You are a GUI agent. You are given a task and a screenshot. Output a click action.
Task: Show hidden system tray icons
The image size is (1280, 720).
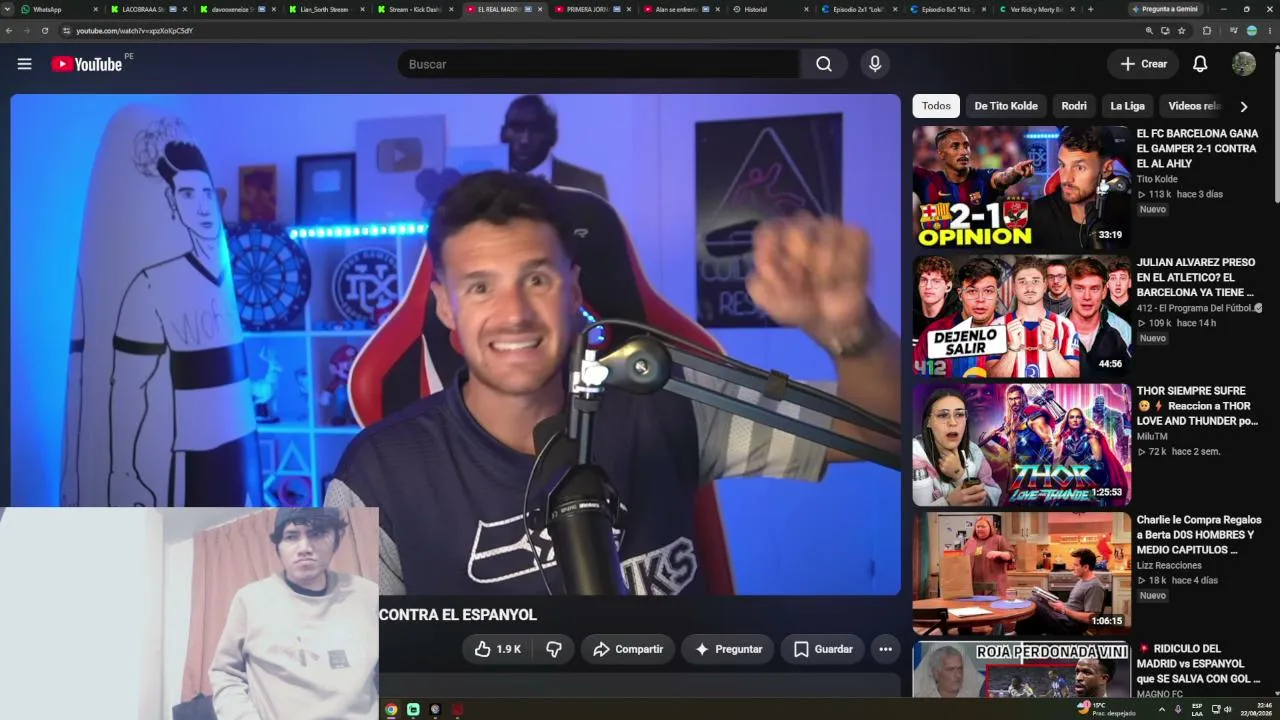[x=1161, y=709]
